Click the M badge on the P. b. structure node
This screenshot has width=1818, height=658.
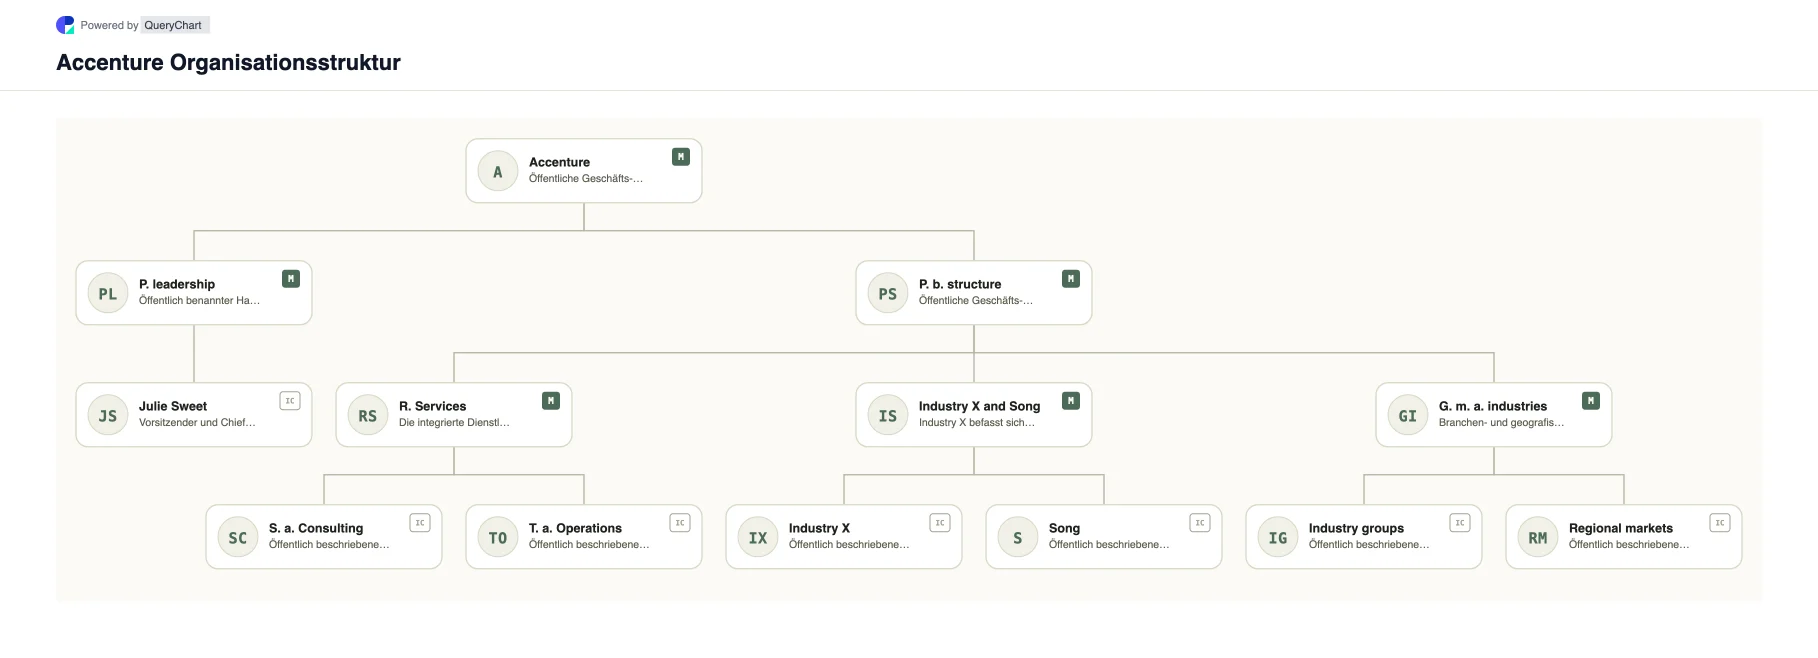(x=1071, y=279)
